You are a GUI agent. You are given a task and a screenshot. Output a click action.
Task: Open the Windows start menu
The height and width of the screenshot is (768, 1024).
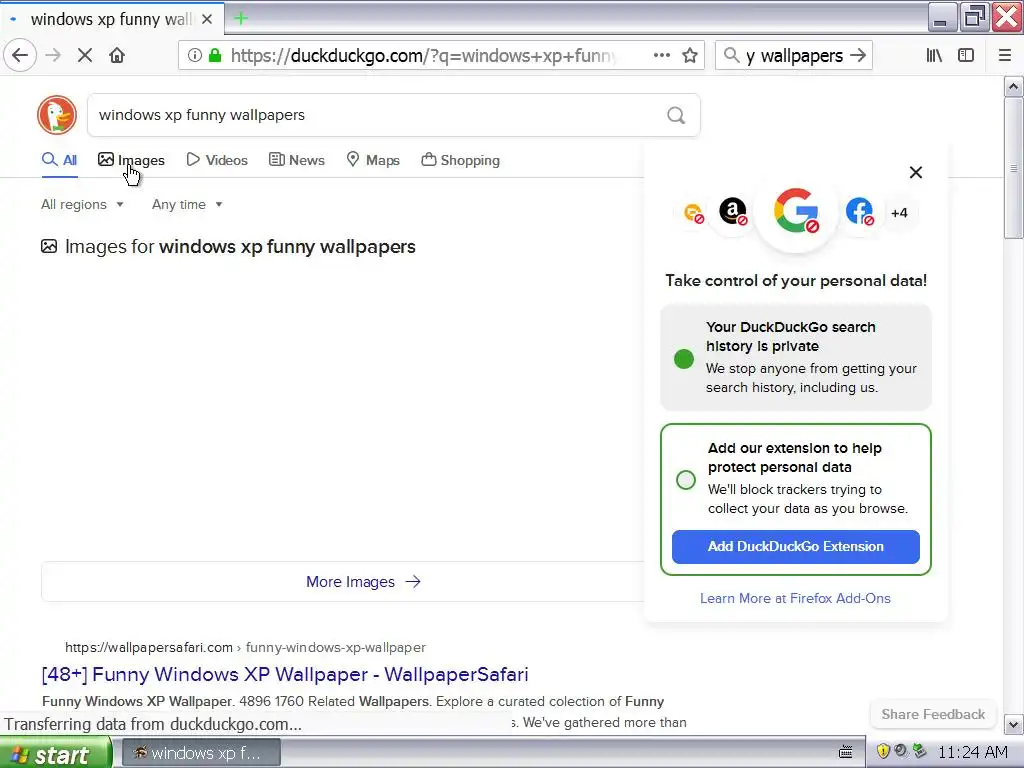(56, 754)
